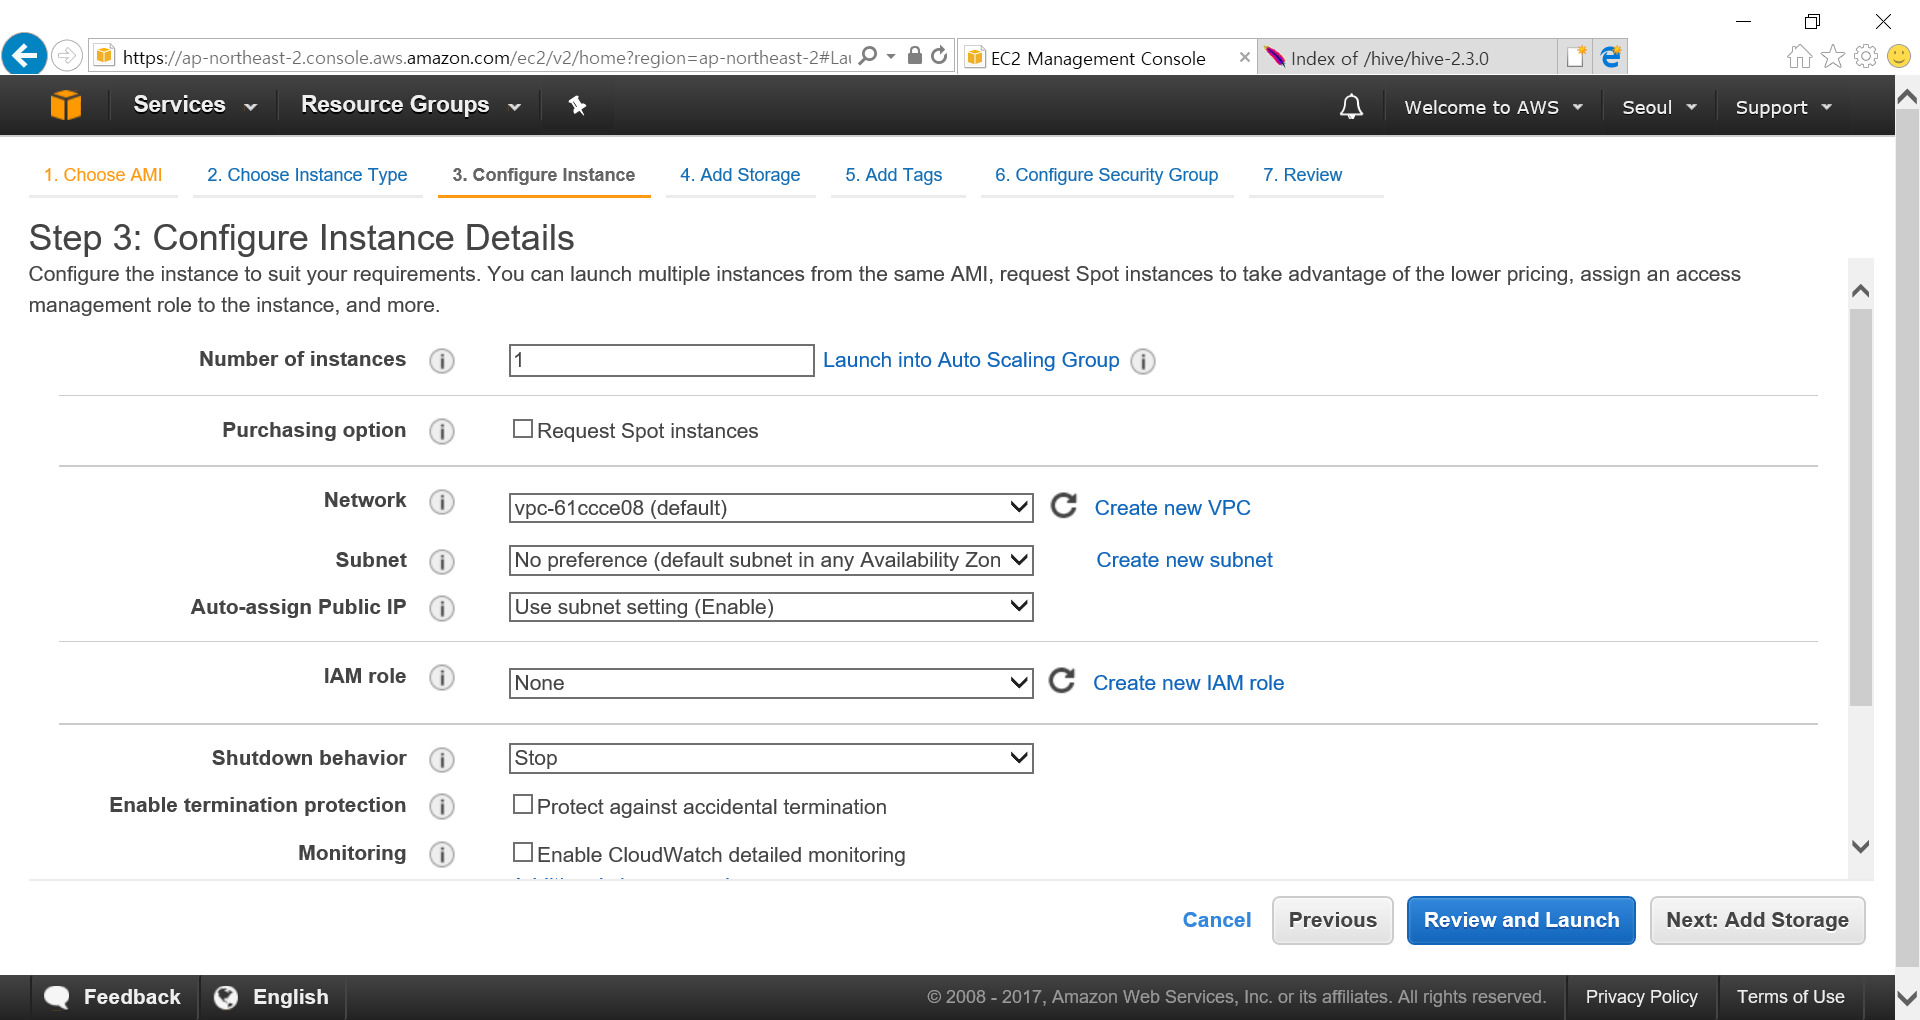1920x1020 pixels.
Task: Go to step 7. Review
Action: pyautogui.click(x=1302, y=175)
